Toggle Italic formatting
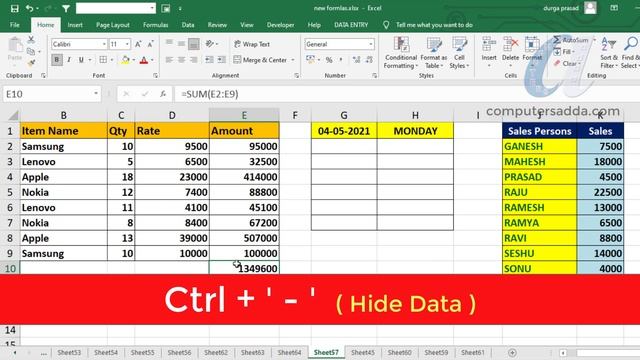The width and height of the screenshot is (640, 360). pos(69,60)
